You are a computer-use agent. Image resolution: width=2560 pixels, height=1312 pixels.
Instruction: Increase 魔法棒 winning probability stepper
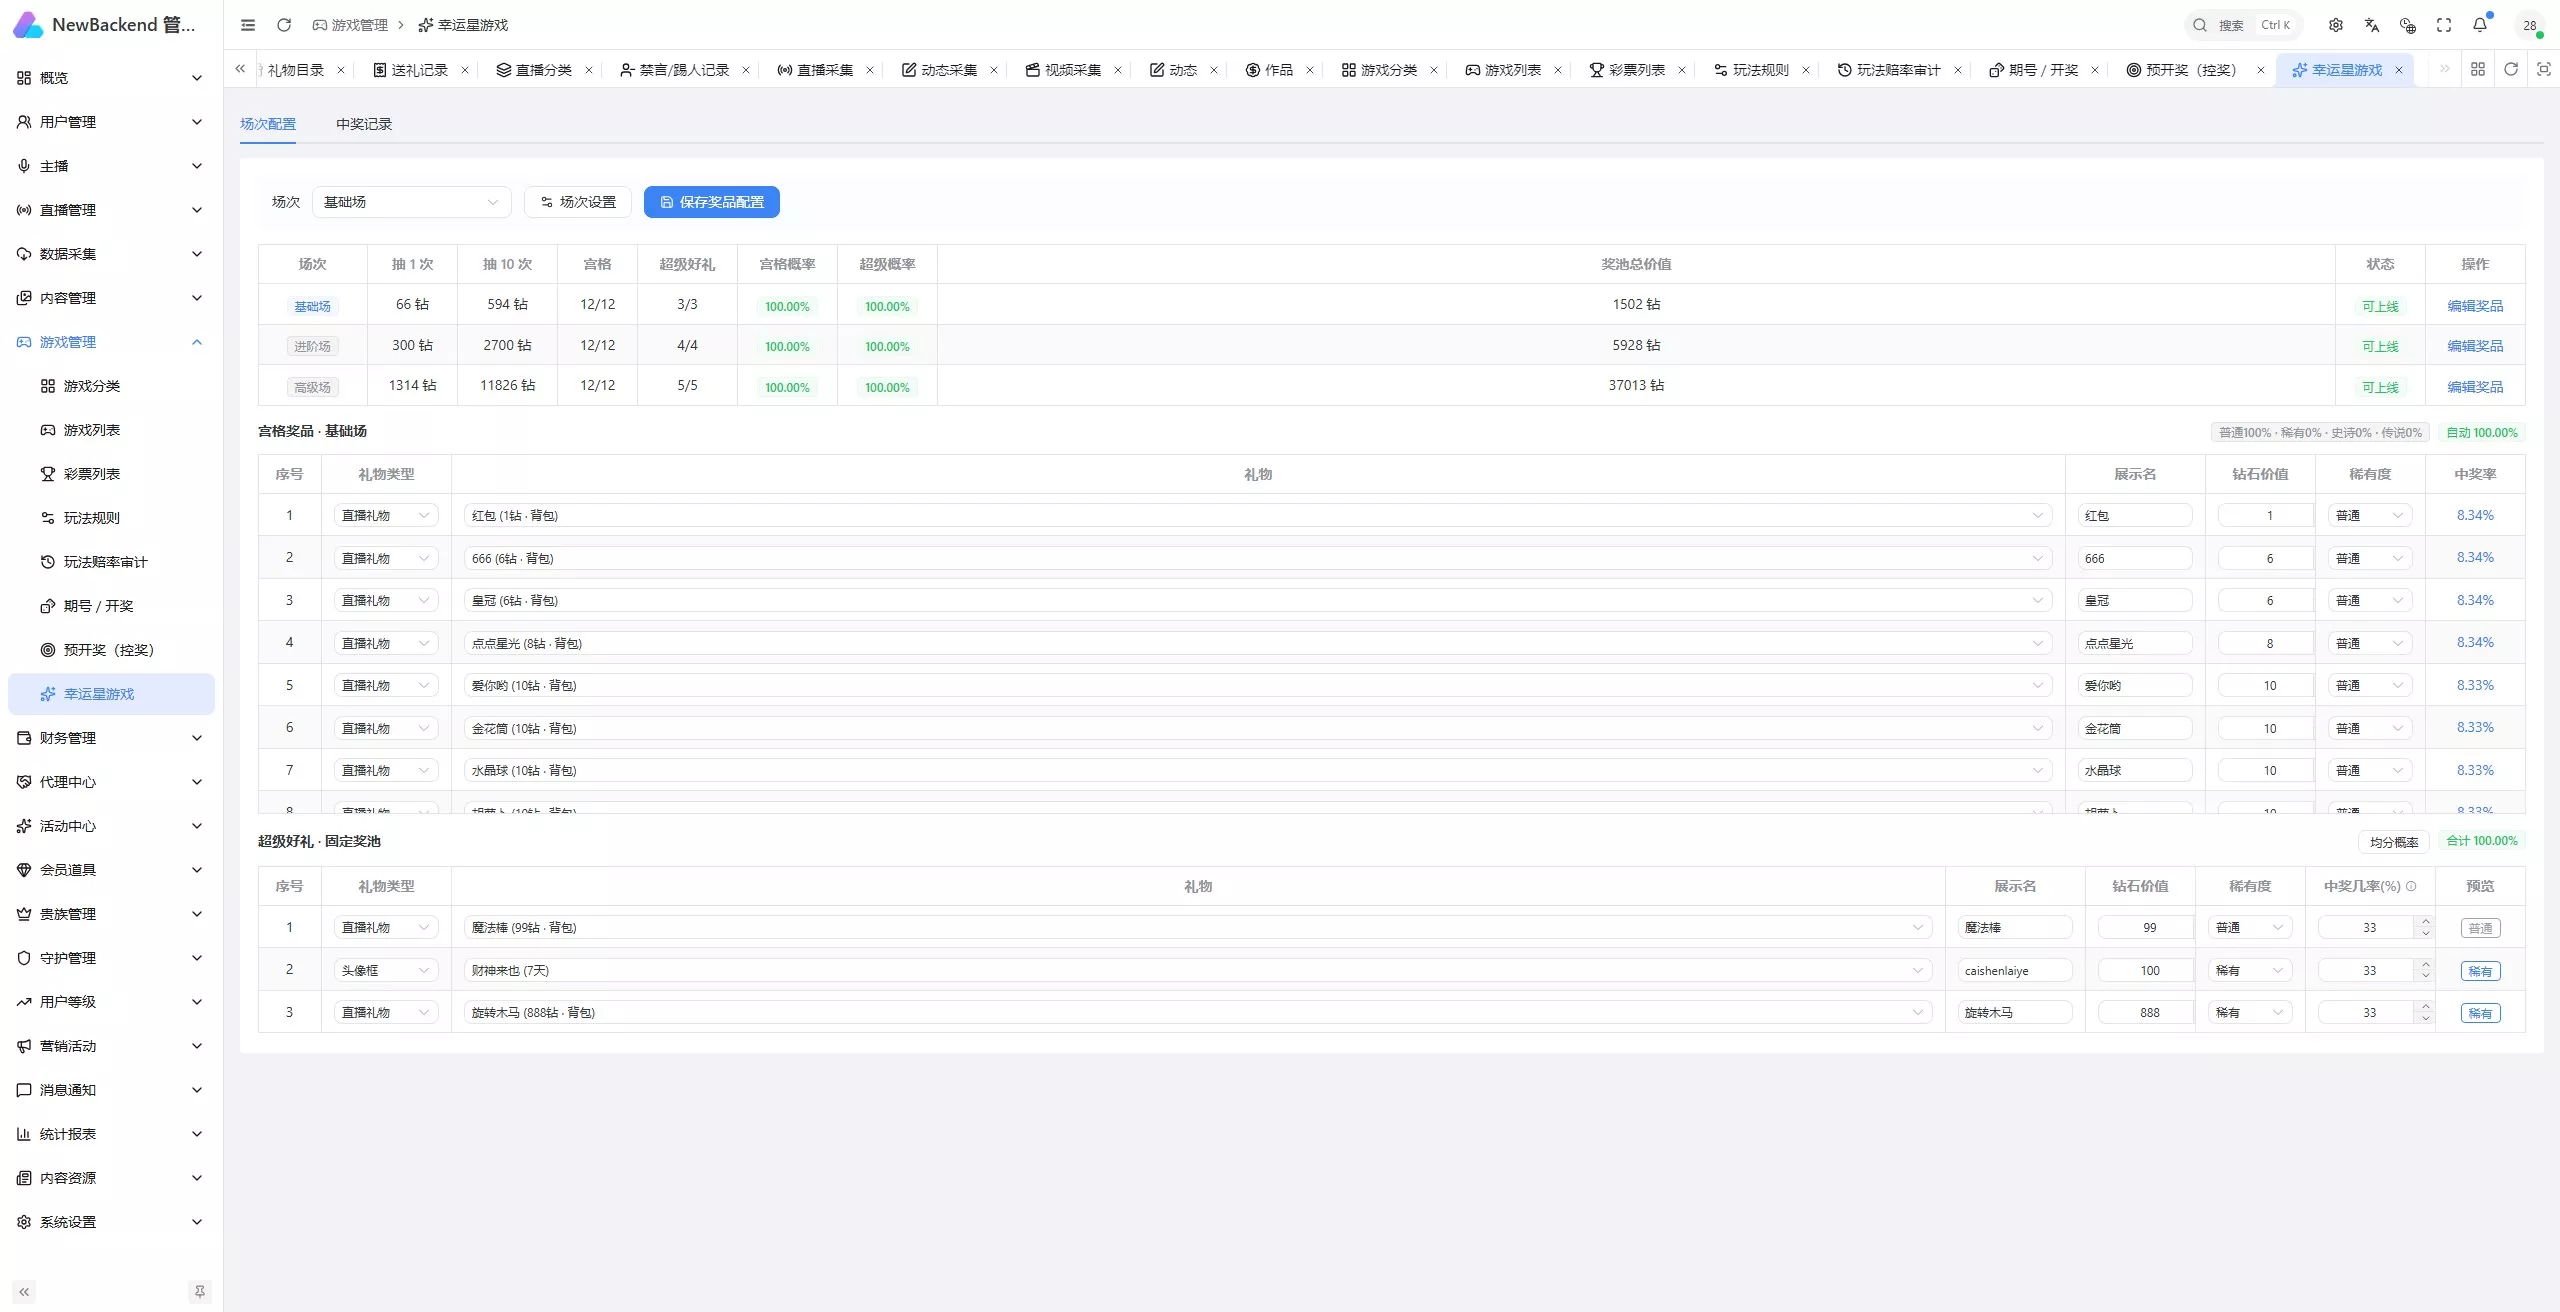(x=2426, y=922)
